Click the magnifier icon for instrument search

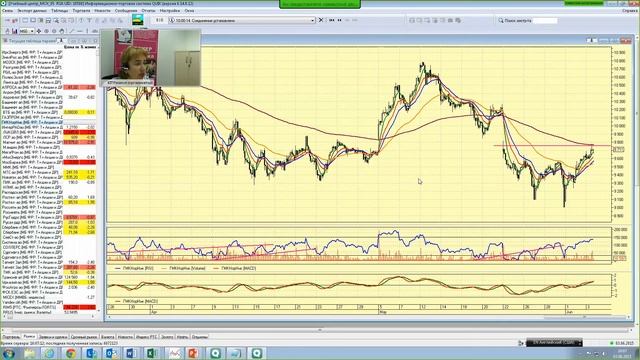pyautogui.click(x=501, y=20)
